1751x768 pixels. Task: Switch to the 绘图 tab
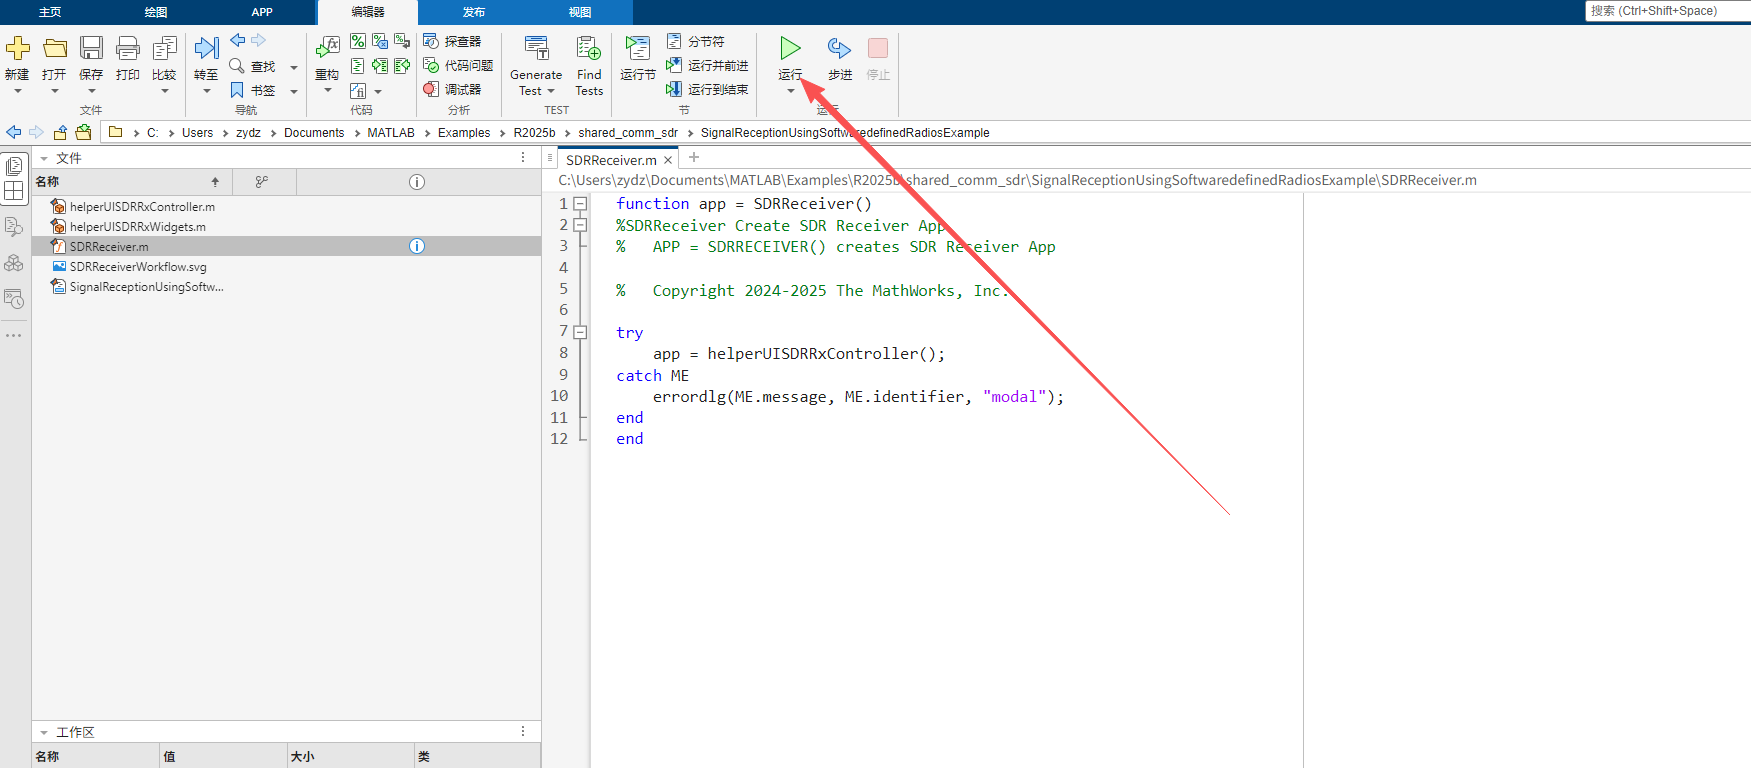pyautogui.click(x=156, y=12)
